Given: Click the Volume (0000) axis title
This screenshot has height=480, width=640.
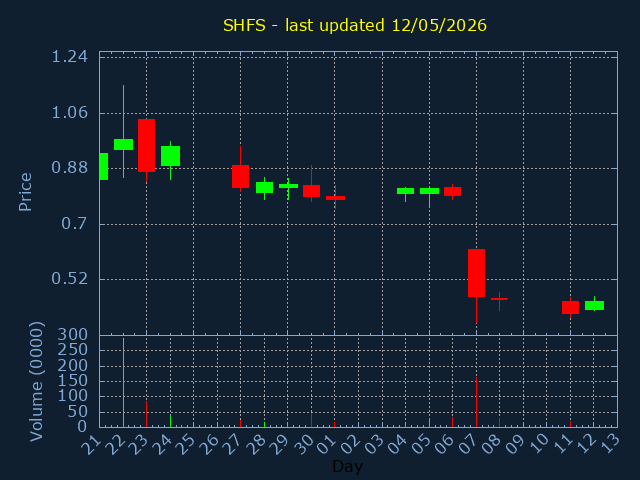Looking at the screenshot, I should (36, 381).
